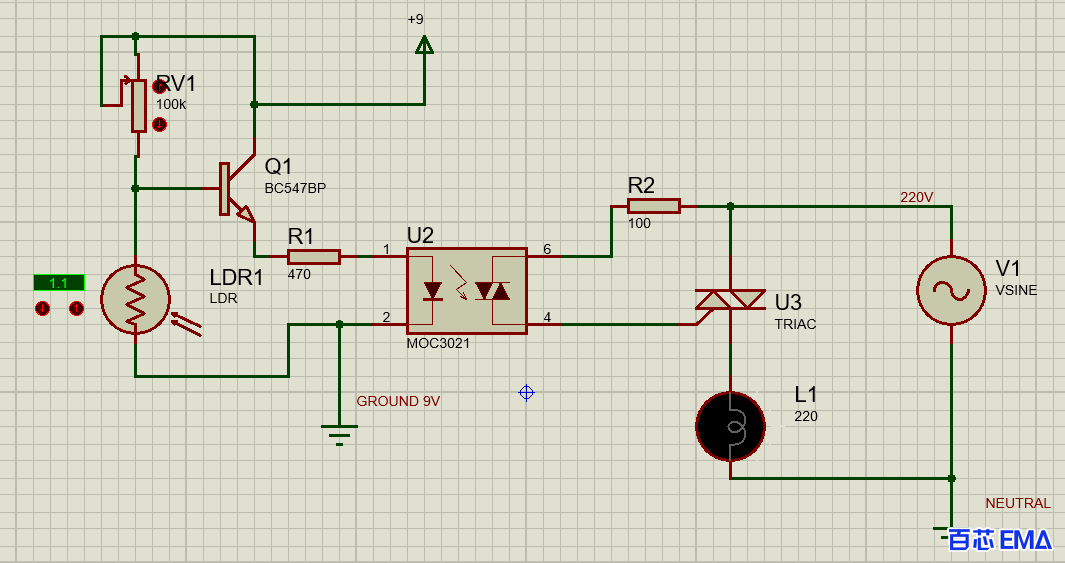Click the green 1.1 LDR value display
The width and height of the screenshot is (1065, 563).
coord(59,283)
